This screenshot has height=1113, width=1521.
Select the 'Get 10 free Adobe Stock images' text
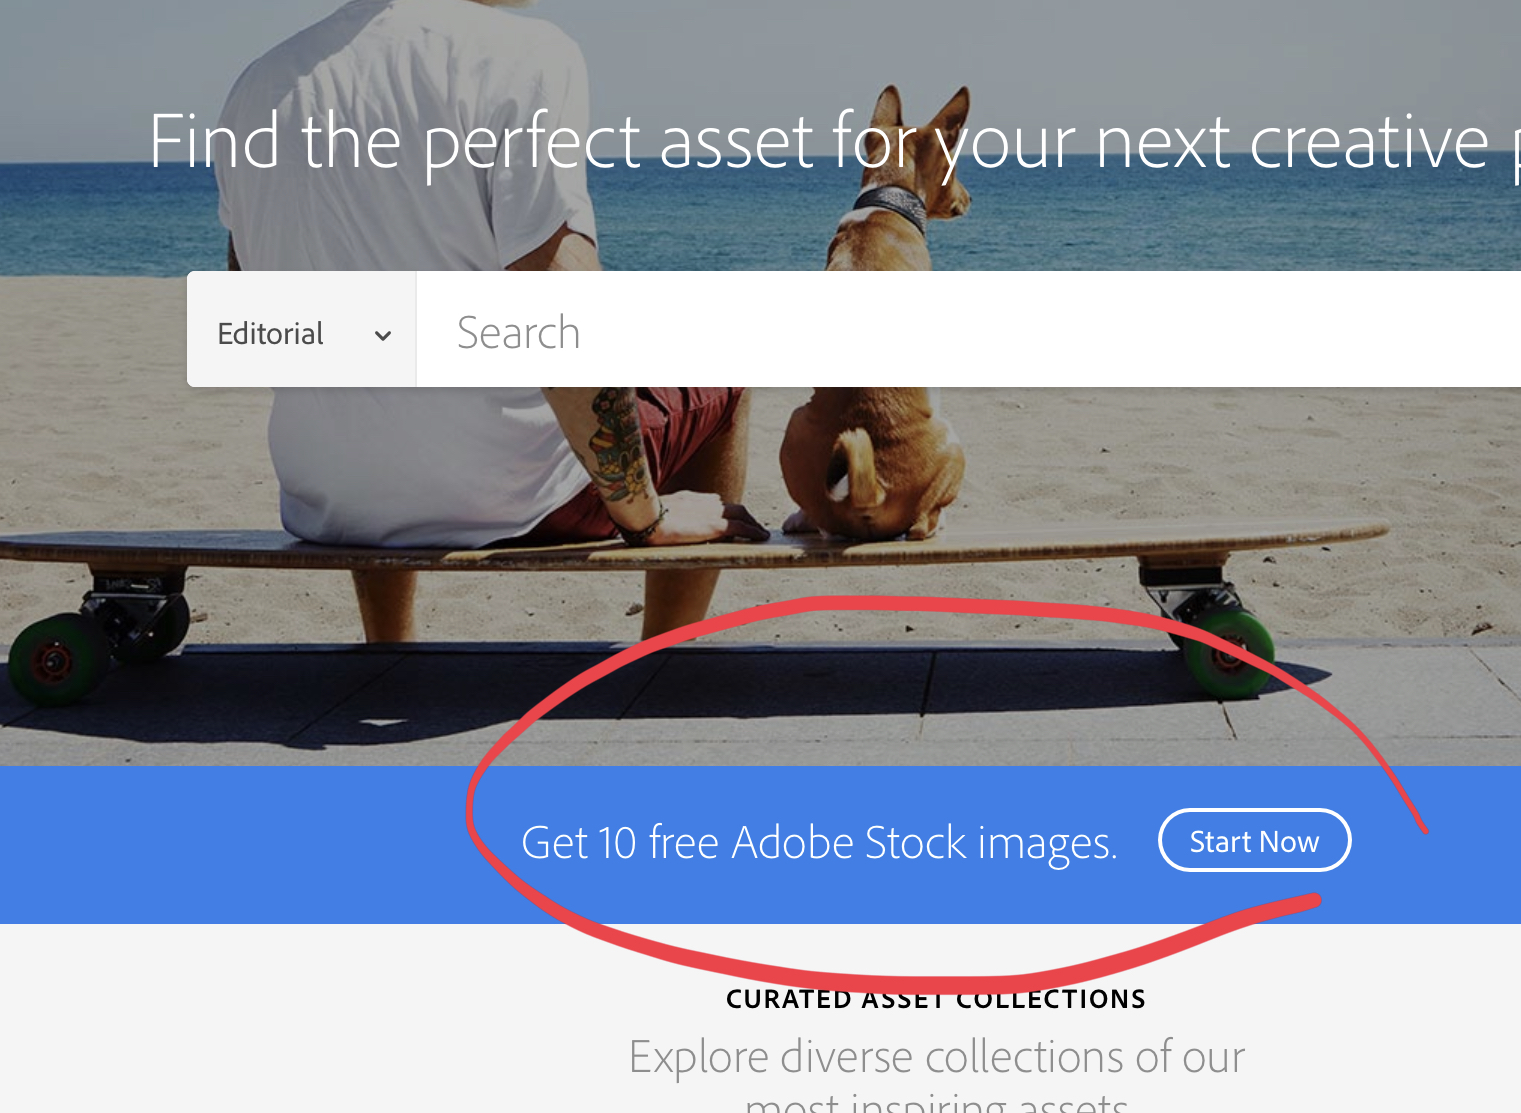(819, 843)
